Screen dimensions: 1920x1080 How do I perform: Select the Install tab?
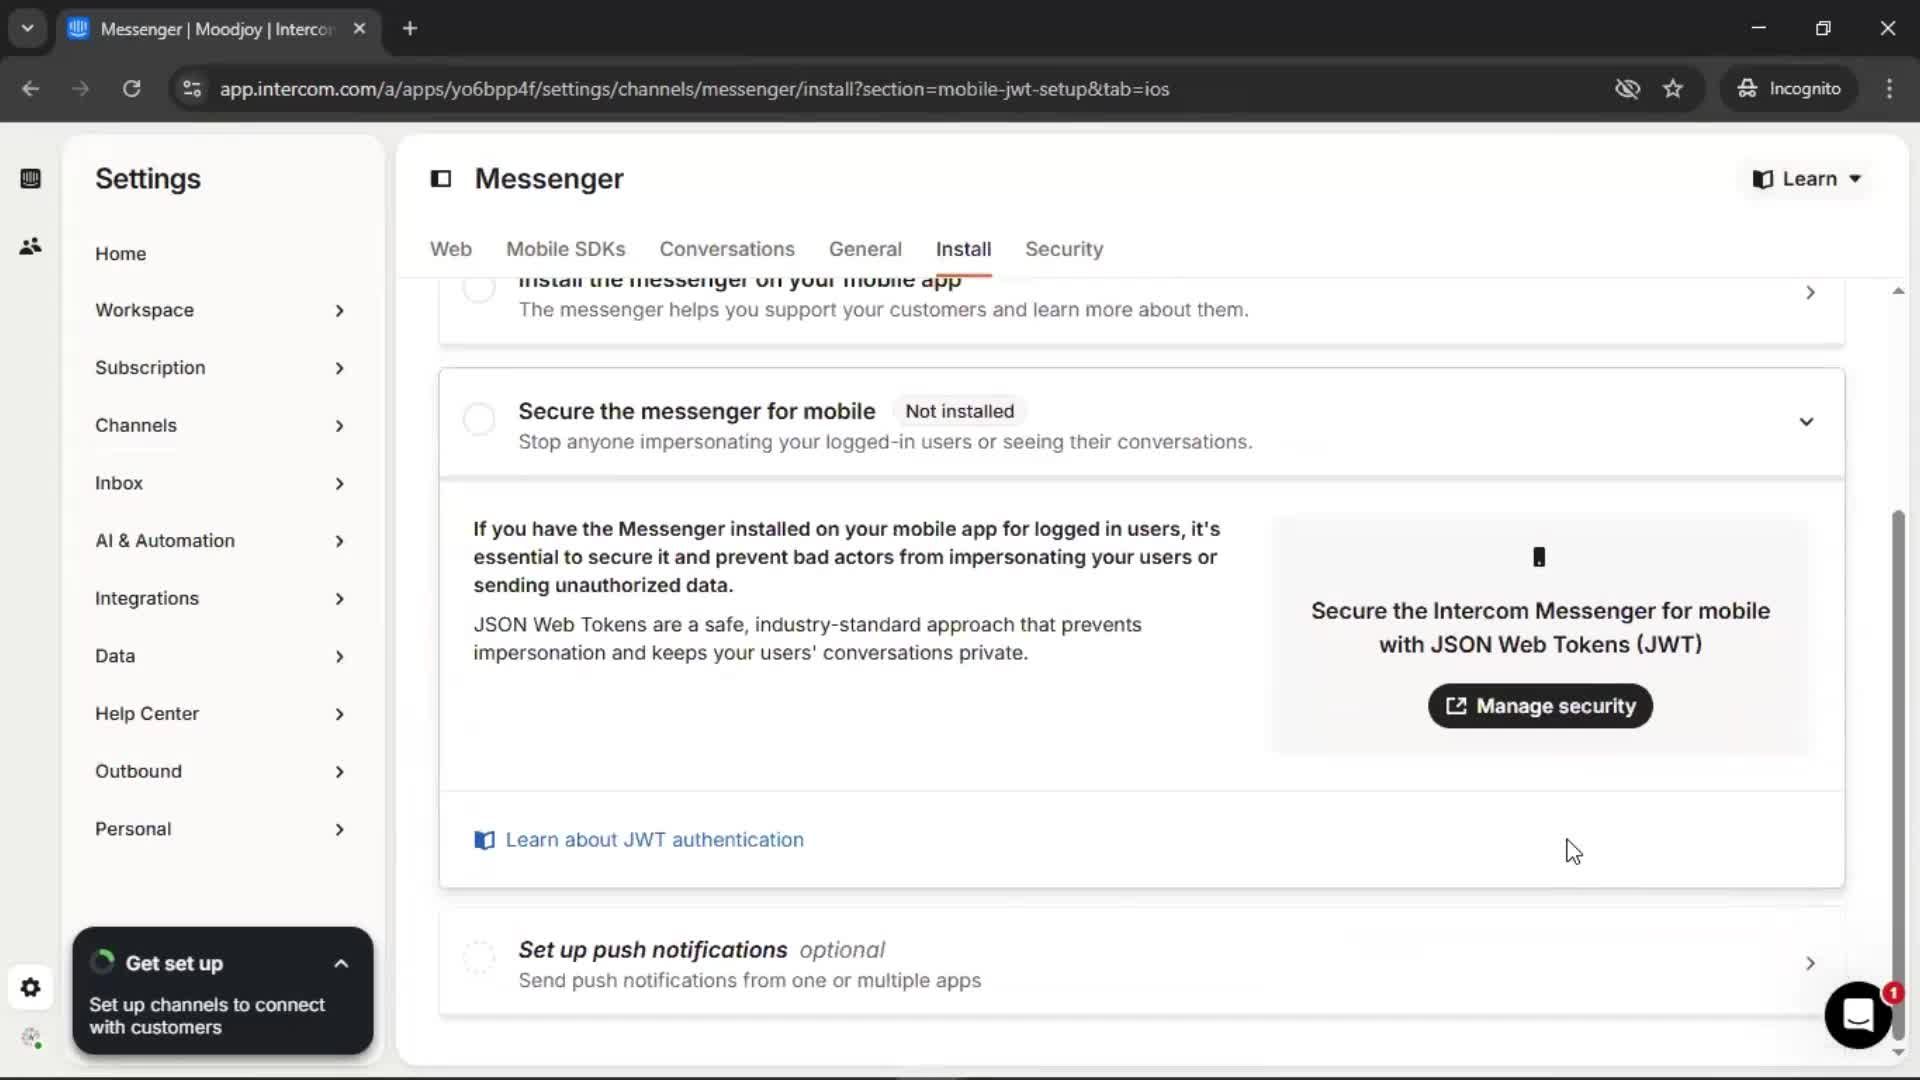tap(963, 249)
